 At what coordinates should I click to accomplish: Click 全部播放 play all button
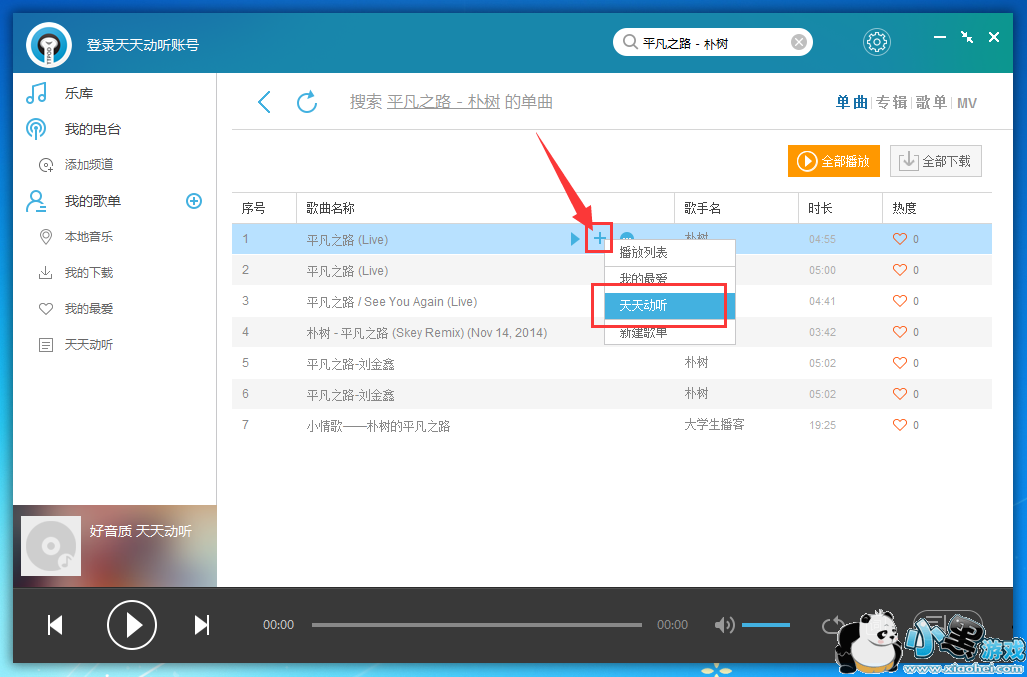(x=833, y=161)
